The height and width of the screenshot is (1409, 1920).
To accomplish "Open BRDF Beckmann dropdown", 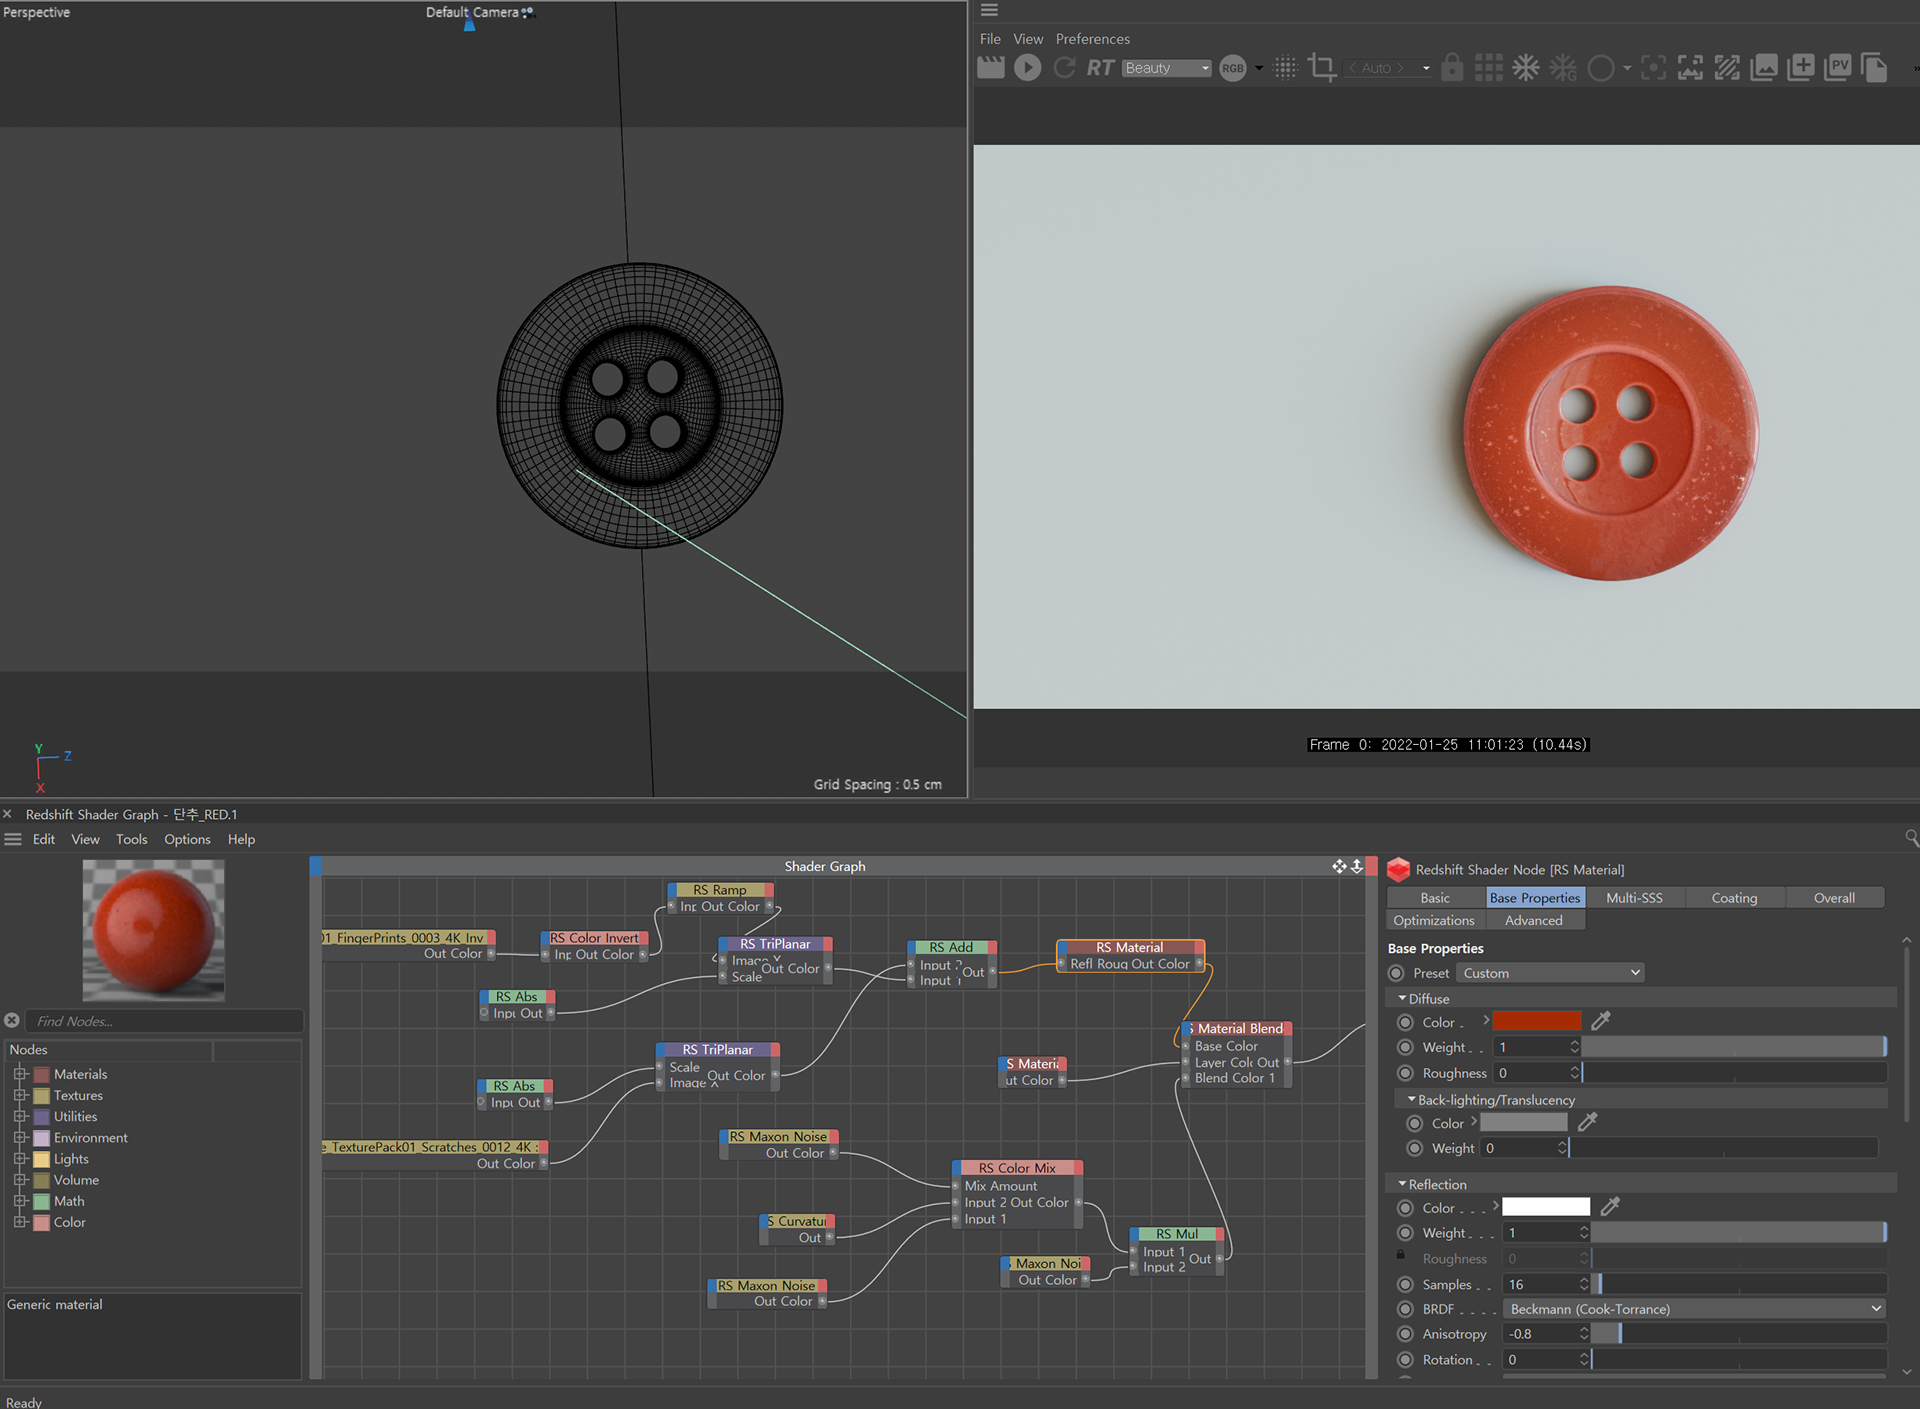I will [1695, 1309].
